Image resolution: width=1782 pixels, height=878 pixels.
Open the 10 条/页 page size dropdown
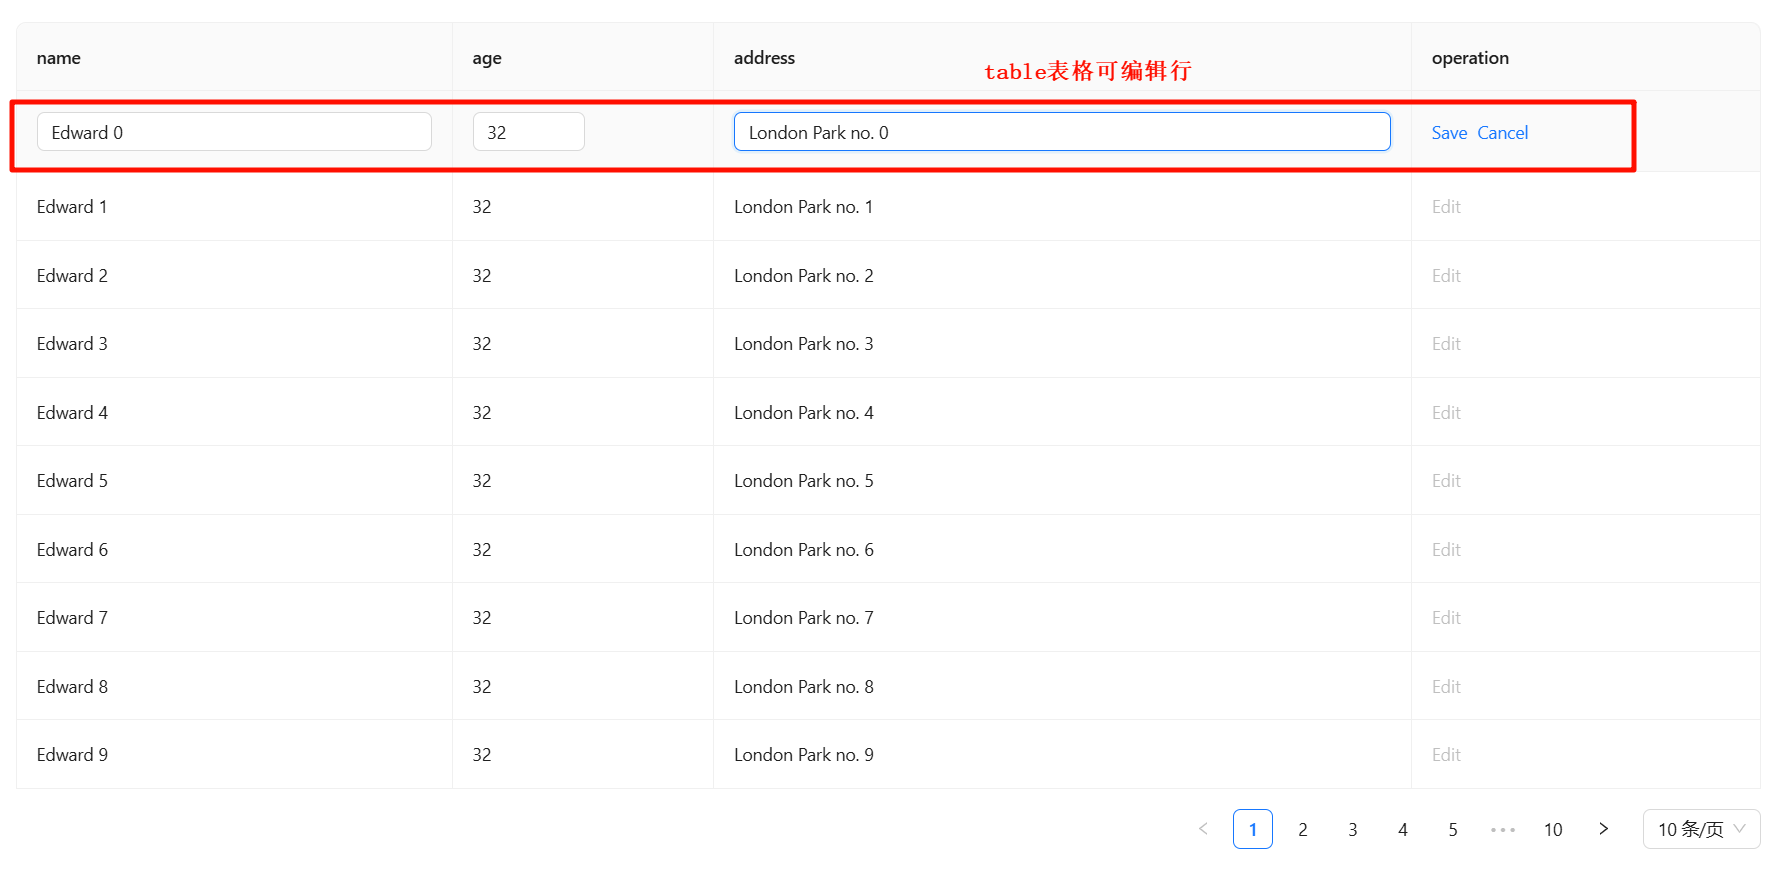click(1700, 829)
